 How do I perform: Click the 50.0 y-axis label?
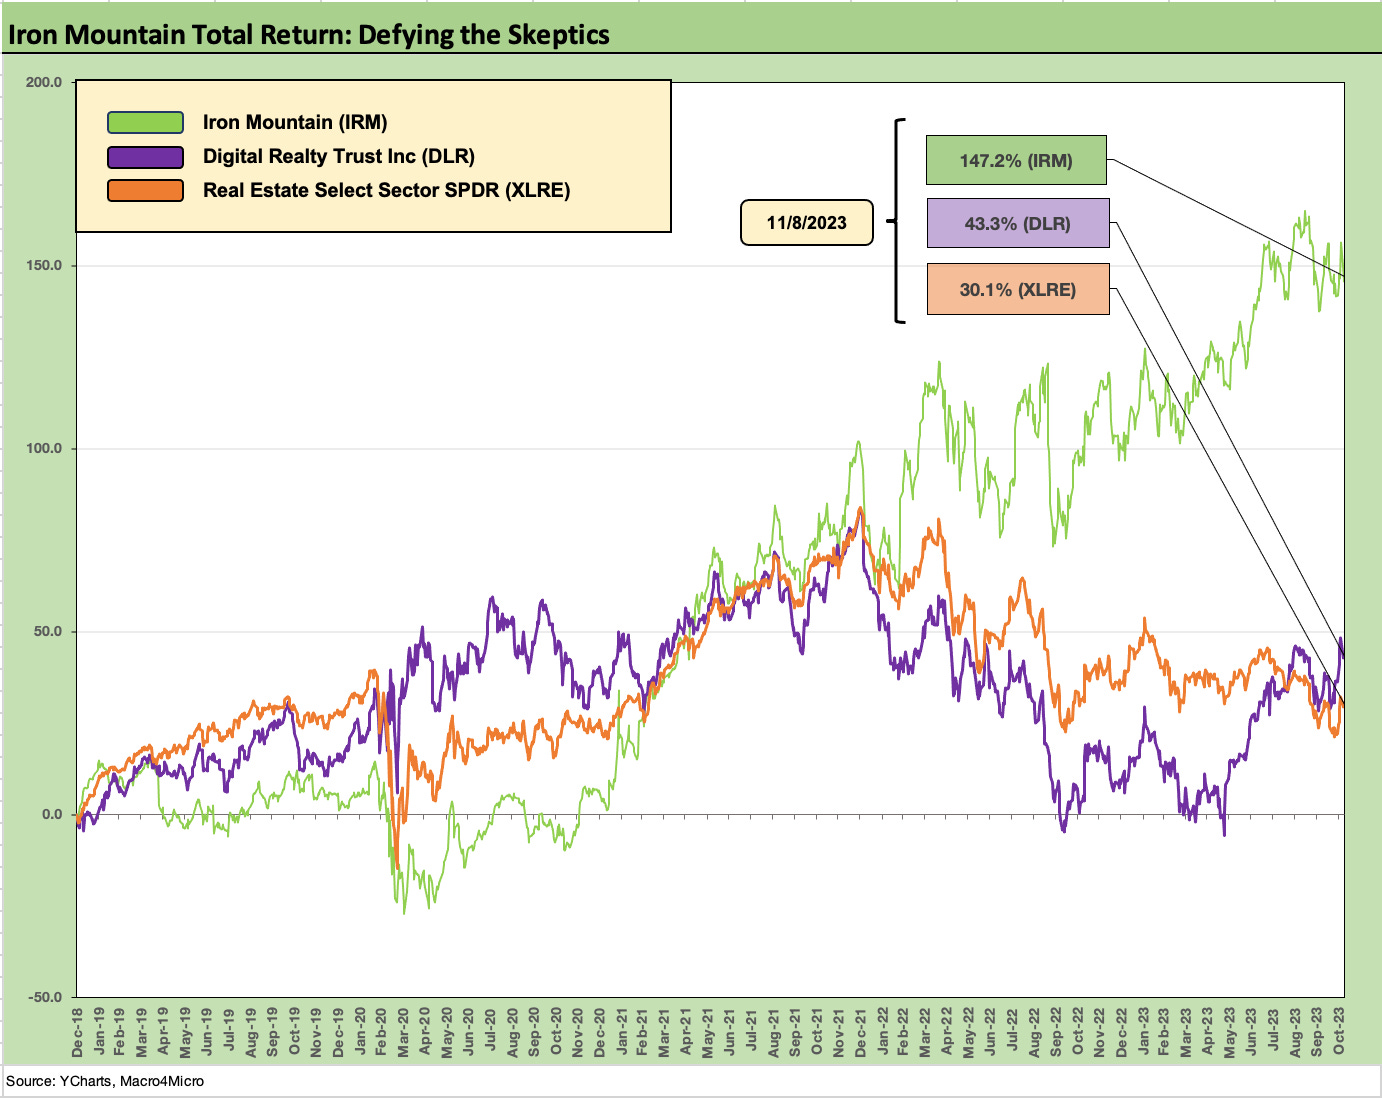tap(47, 631)
